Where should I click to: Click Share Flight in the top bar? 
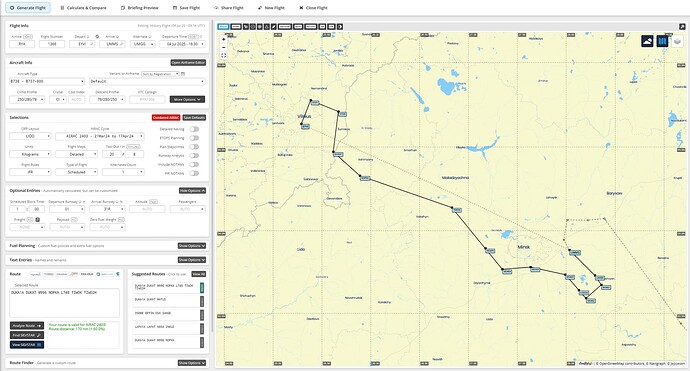pyautogui.click(x=228, y=7)
